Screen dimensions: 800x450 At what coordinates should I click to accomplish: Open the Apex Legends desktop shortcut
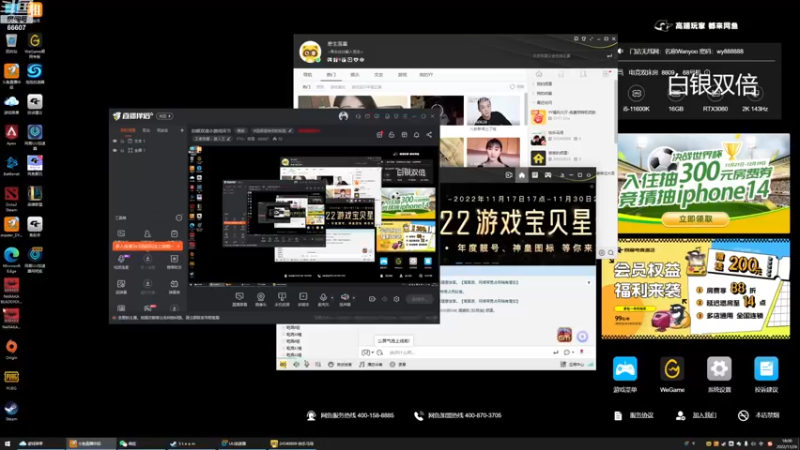(11, 133)
